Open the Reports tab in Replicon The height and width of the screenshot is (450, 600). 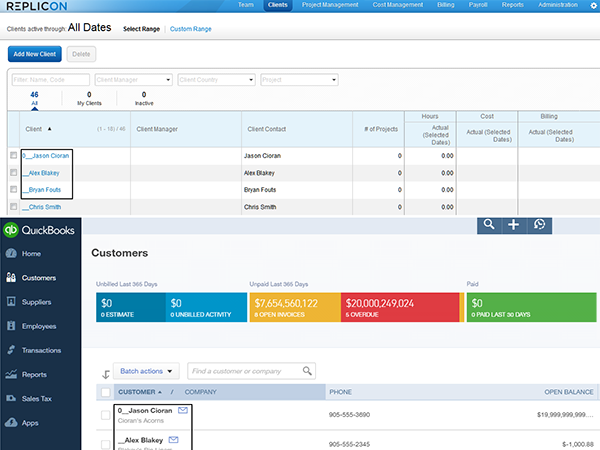point(513,5)
